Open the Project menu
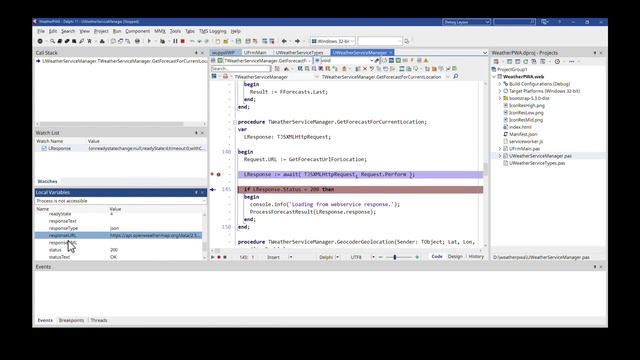The width and height of the screenshot is (640, 360). point(101,31)
